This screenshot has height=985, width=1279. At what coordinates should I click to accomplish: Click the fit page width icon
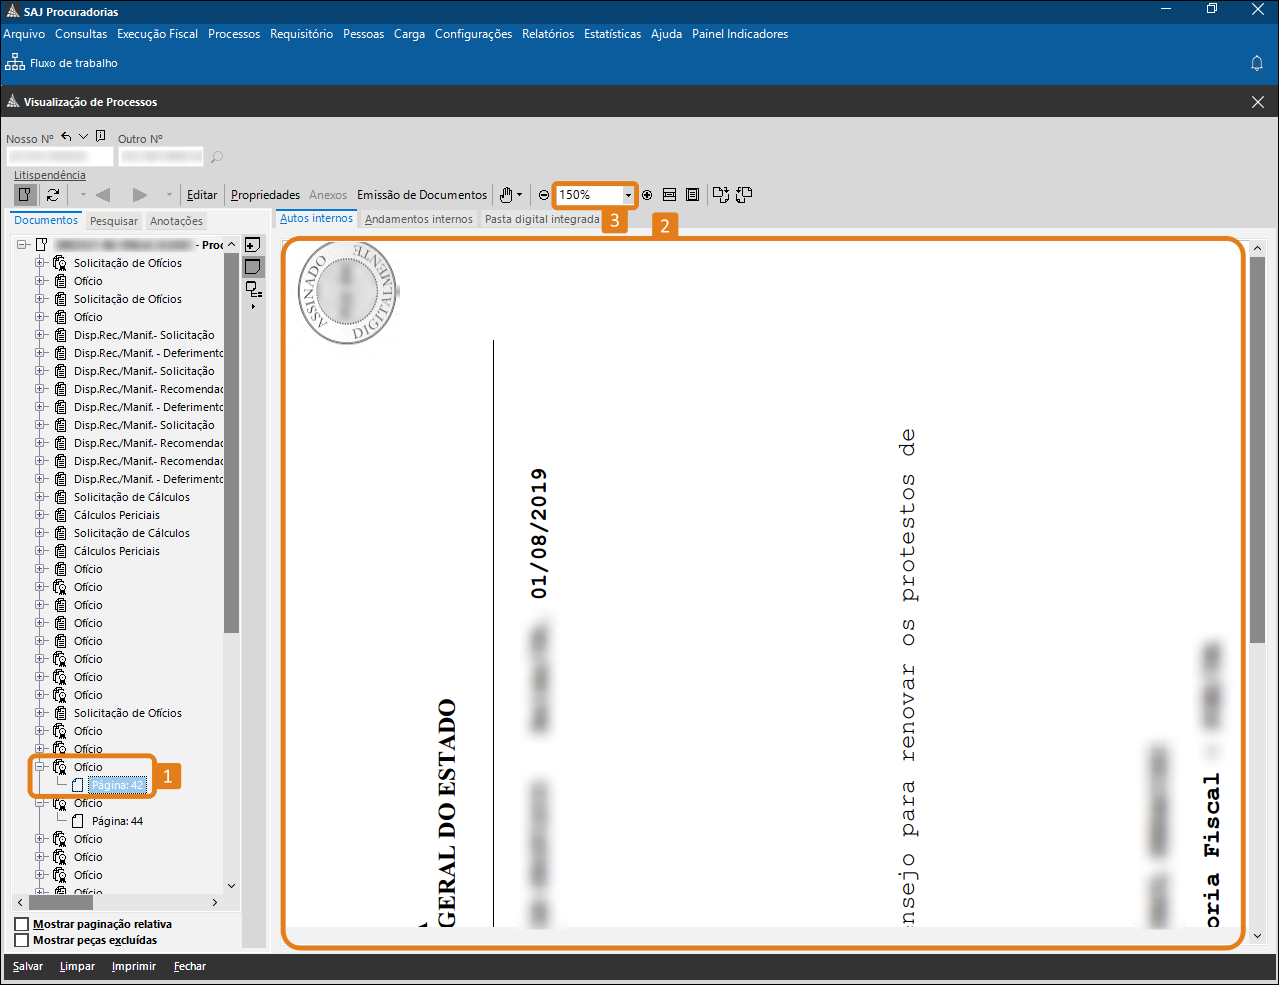point(670,195)
